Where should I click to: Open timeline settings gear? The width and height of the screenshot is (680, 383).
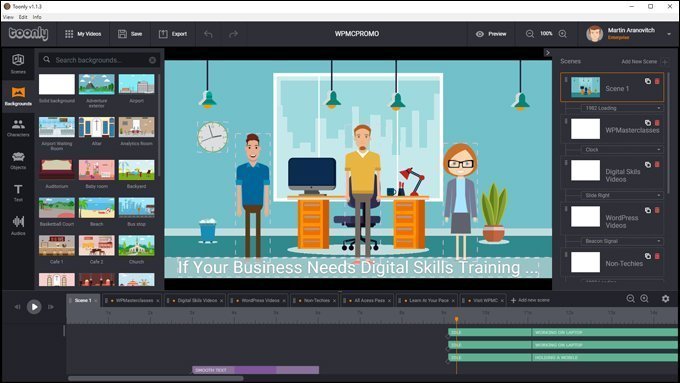[665, 298]
